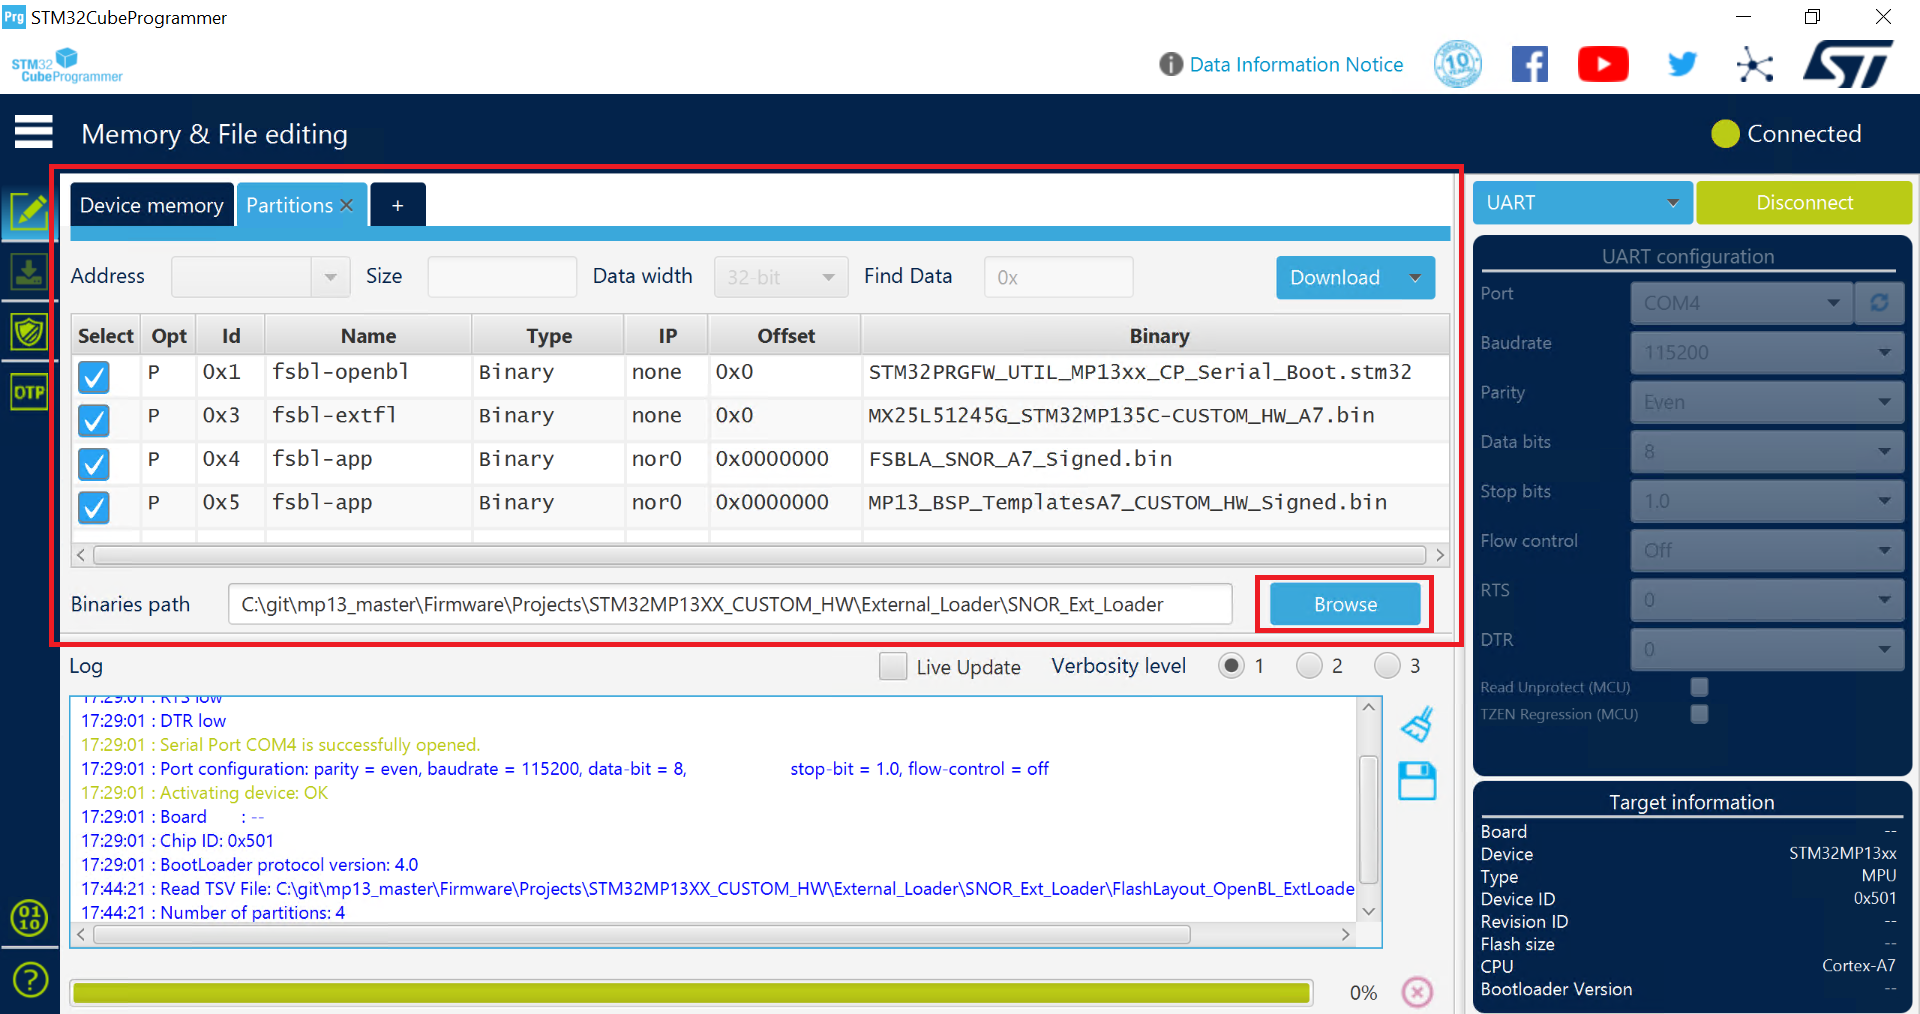The width and height of the screenshot is (1920, 1014).
Task: Click the Name column header
Action: pyautogui.click(x=368, y=336)
